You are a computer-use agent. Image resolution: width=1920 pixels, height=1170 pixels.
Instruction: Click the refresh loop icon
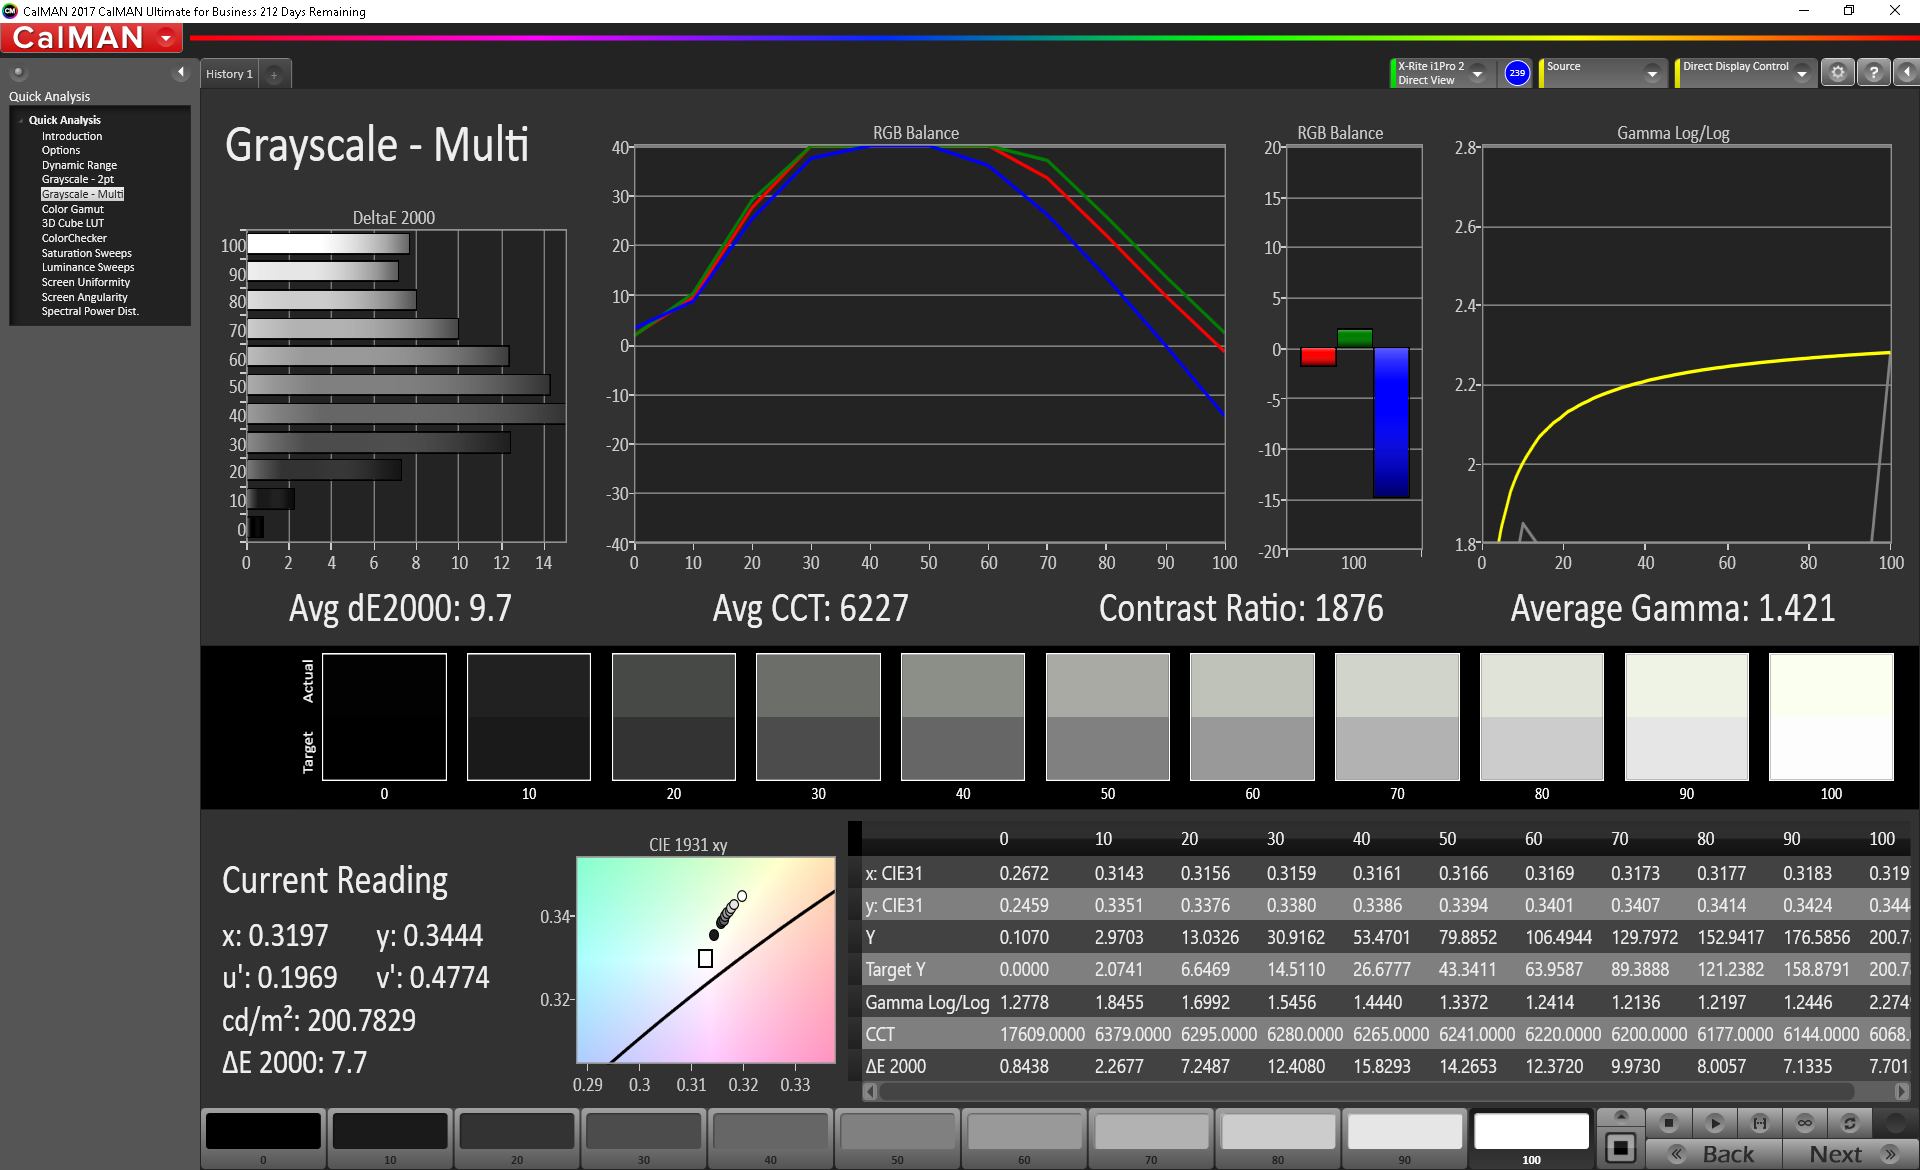1850,1123
